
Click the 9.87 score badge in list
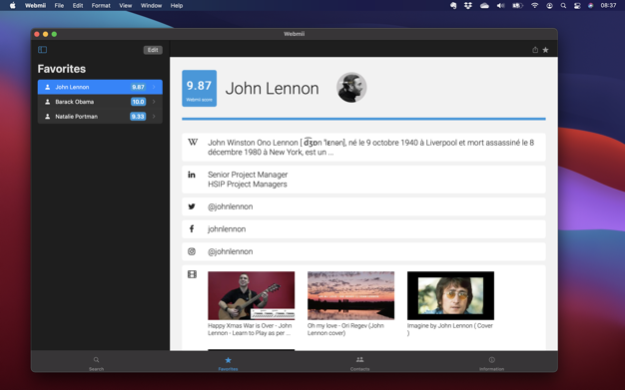pos(138,87)
